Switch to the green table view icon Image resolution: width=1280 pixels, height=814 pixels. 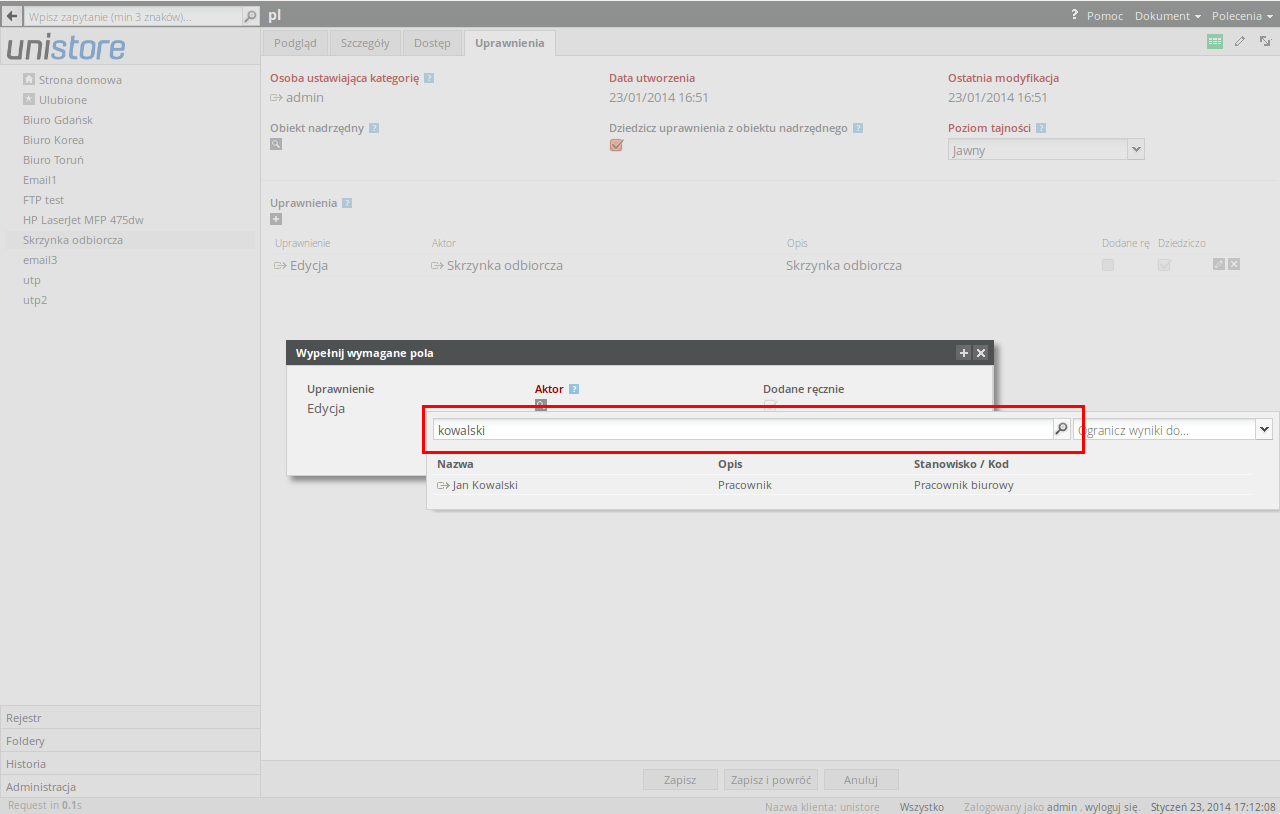pos(1215,42)
